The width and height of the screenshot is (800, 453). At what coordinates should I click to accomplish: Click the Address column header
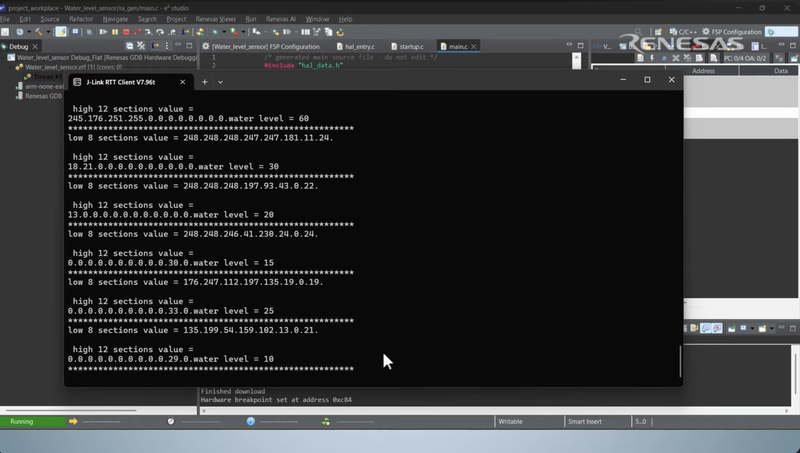click(703, 71)
